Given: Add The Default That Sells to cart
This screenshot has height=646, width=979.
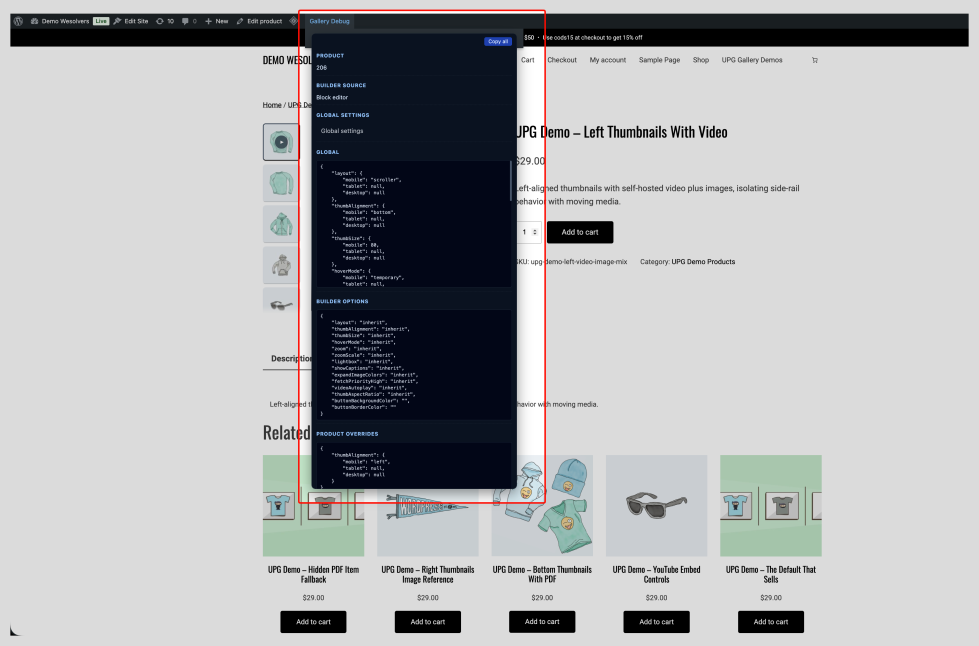Looking at the screenshot, I should point(770,622).
